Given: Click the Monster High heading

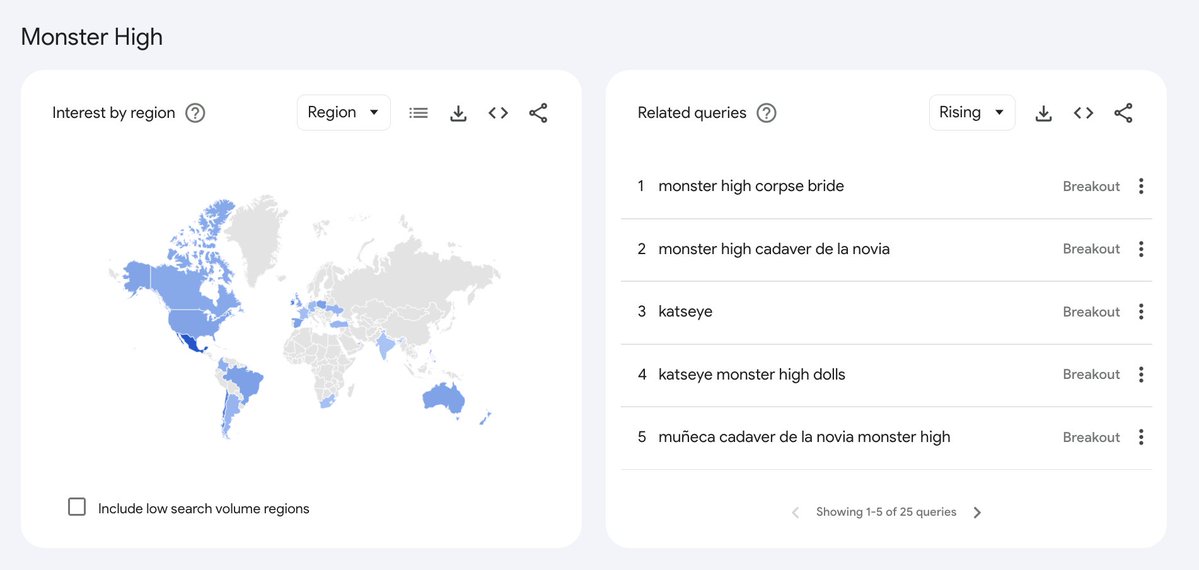Looking at the screenshot, I should 92,37.
